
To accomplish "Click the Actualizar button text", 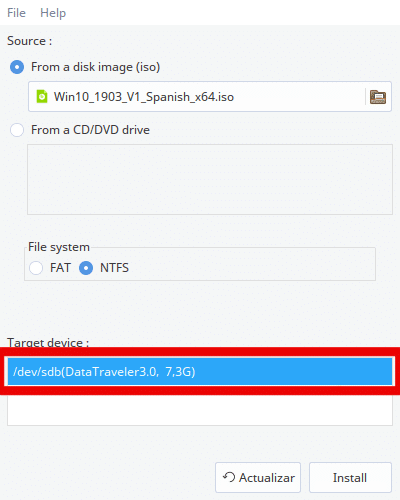I will pyautogui.click(x=267, y=478).
